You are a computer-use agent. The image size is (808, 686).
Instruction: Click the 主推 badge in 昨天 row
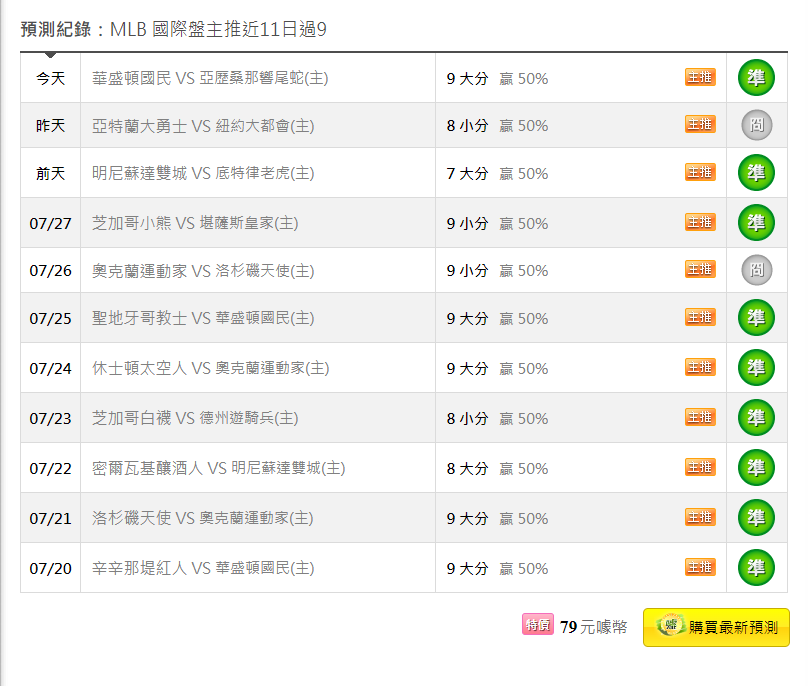point(700,124)
